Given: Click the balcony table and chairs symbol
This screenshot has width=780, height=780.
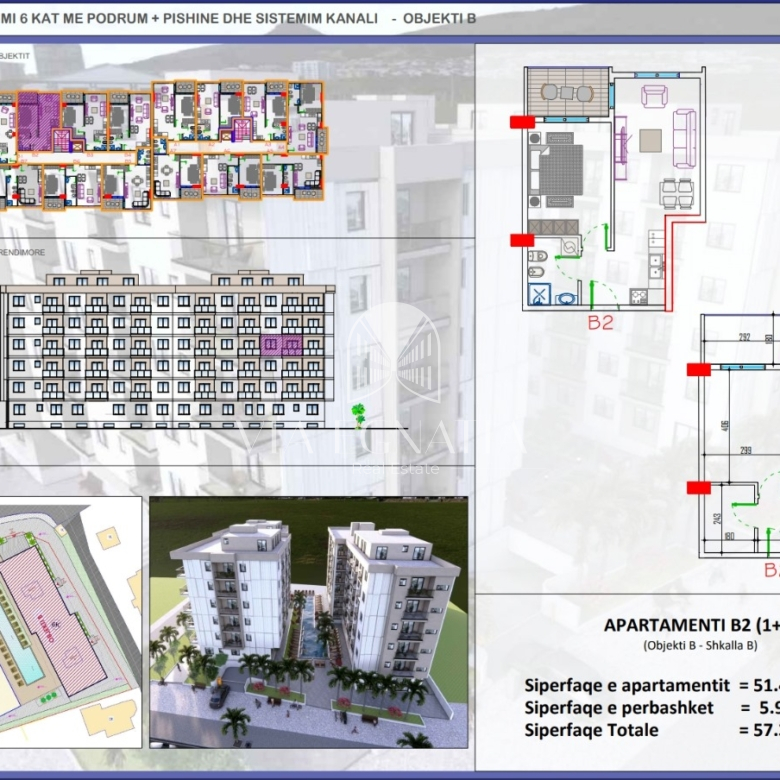Looking at the screenshot, I should coord(568,93).
